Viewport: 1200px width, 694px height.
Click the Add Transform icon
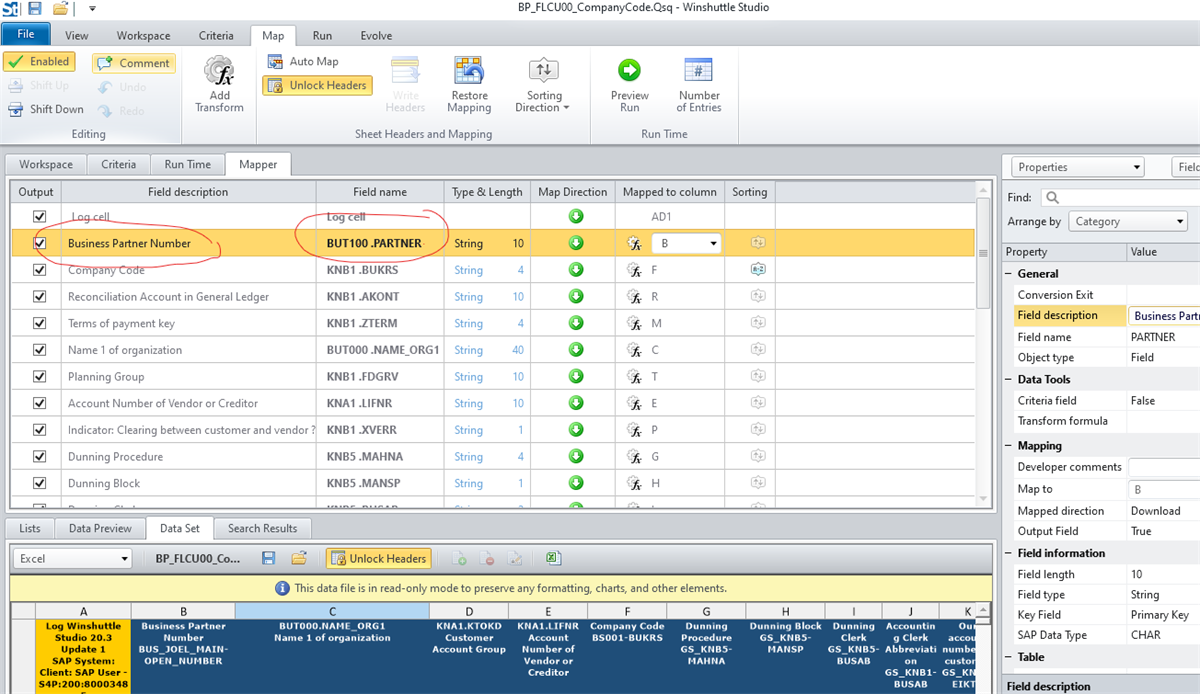click(x=219, y=74)
